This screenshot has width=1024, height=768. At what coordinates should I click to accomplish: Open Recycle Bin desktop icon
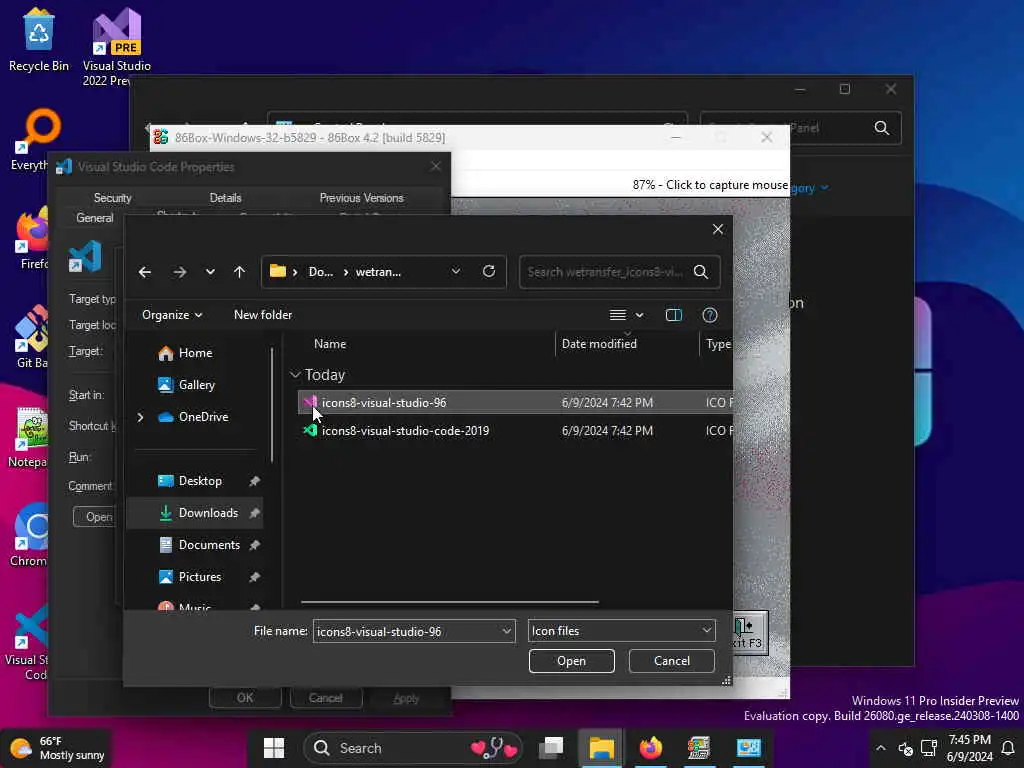(x=39, y=40)
